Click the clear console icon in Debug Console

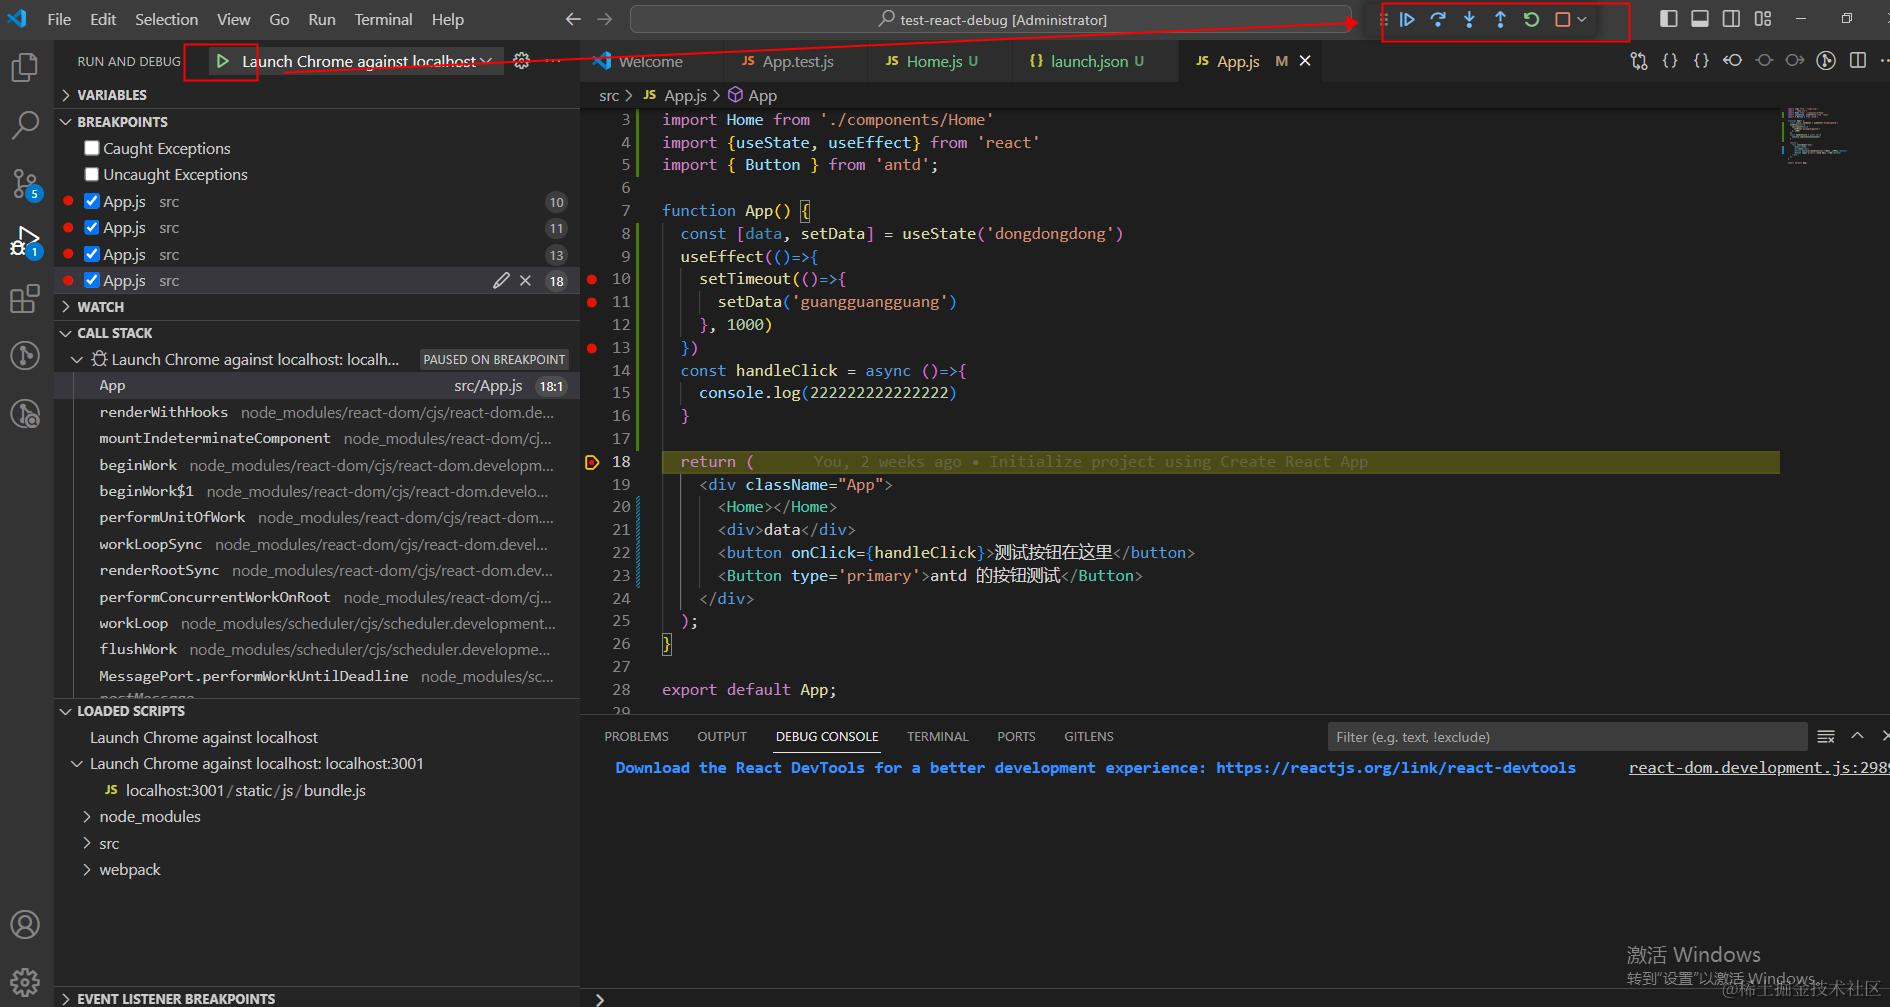1826,736
